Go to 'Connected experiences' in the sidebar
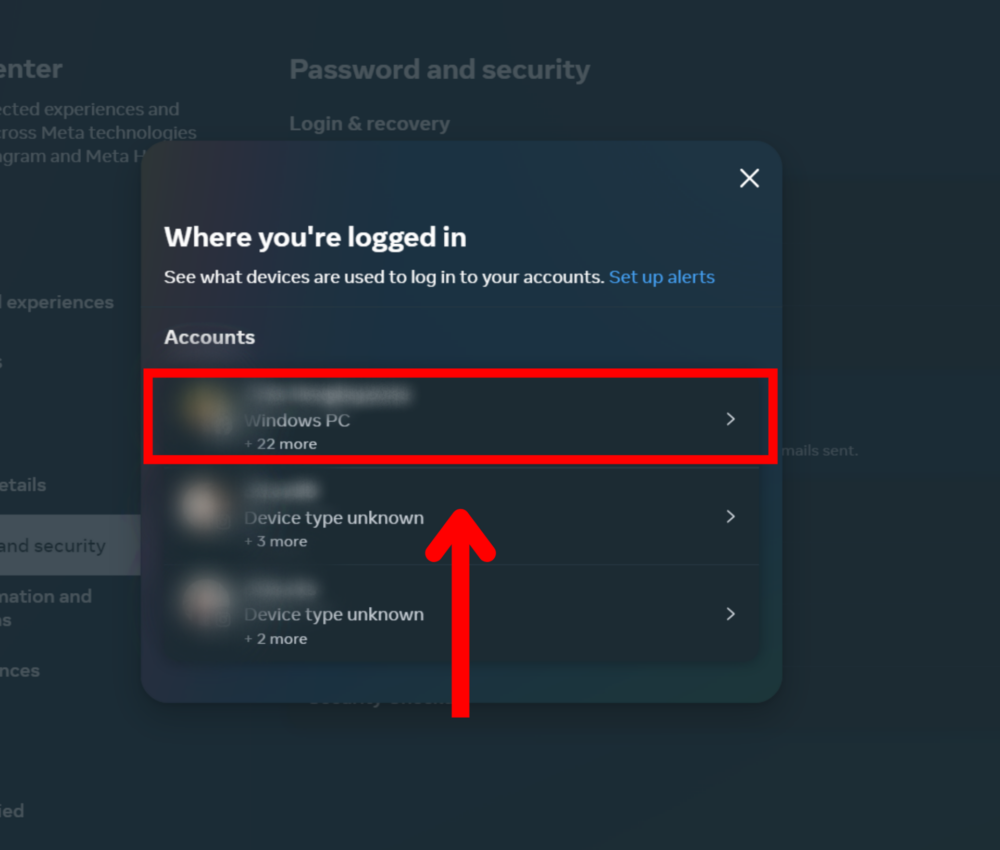The width and height of the screenshot is (1000, 850). coord(57,302)
